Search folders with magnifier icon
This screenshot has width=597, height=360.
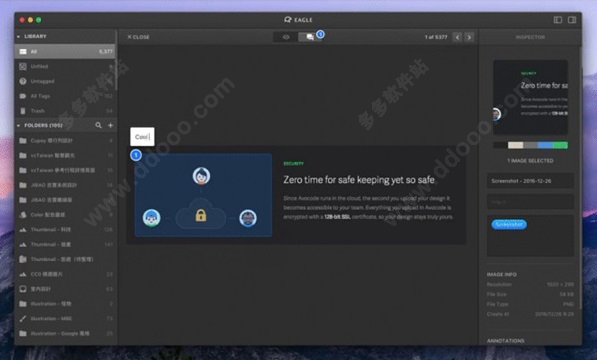98,125
